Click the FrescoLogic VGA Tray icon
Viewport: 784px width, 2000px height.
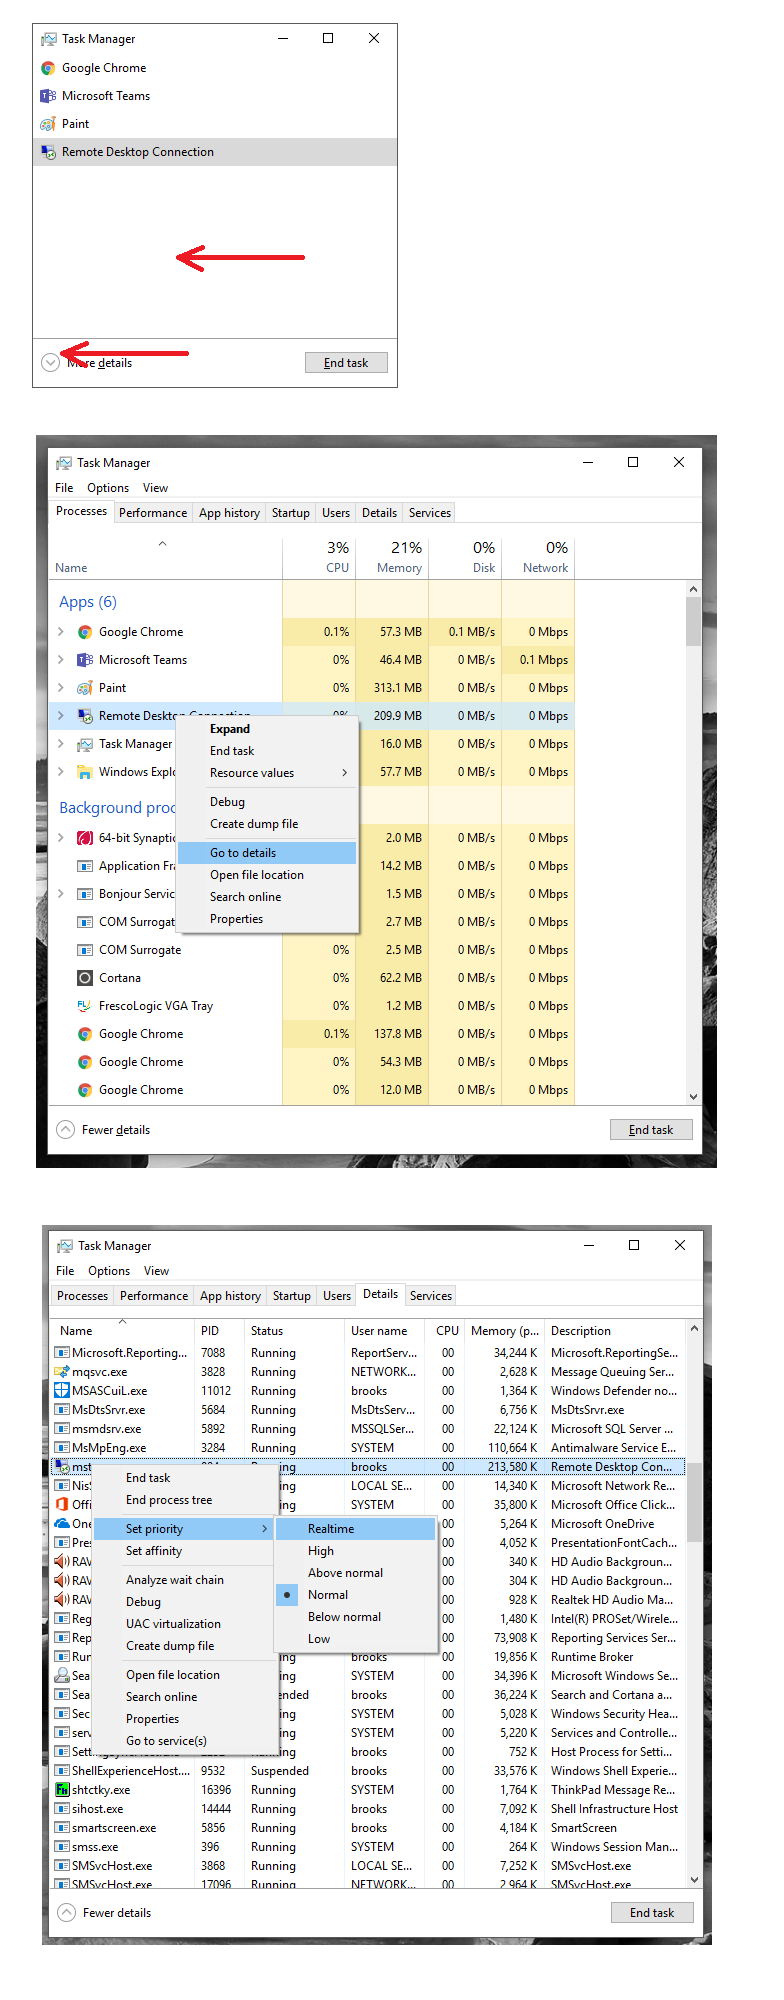pyautogui.click(x=85, y=1006)
